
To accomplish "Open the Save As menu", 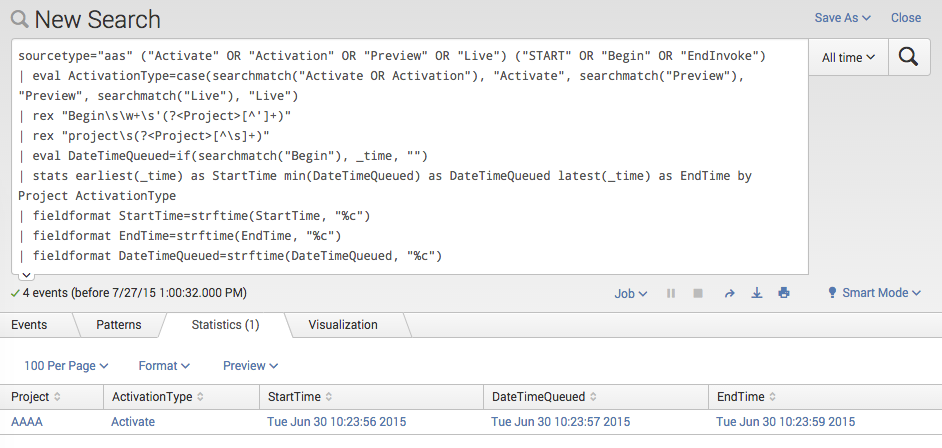I will [x=842, y=18].
